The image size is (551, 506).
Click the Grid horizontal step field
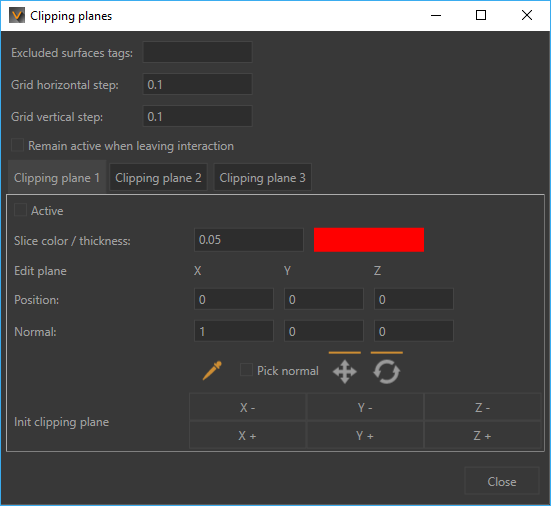point(197,84)
